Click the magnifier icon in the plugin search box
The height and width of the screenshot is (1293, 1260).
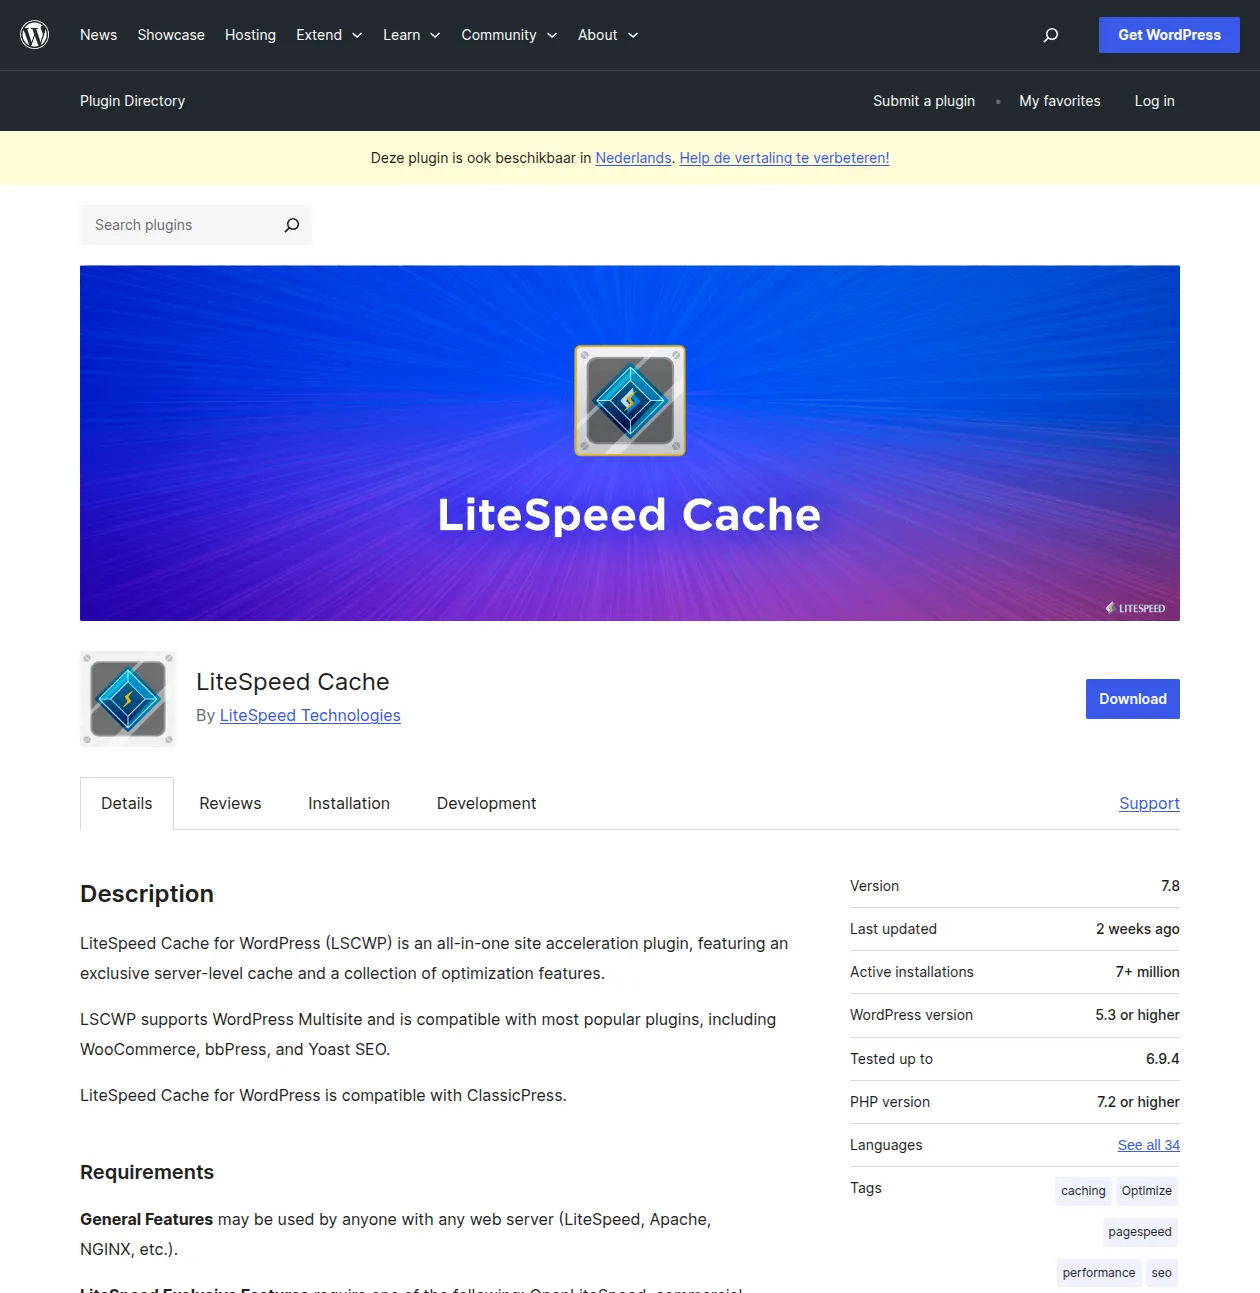[x=291, y=225]
